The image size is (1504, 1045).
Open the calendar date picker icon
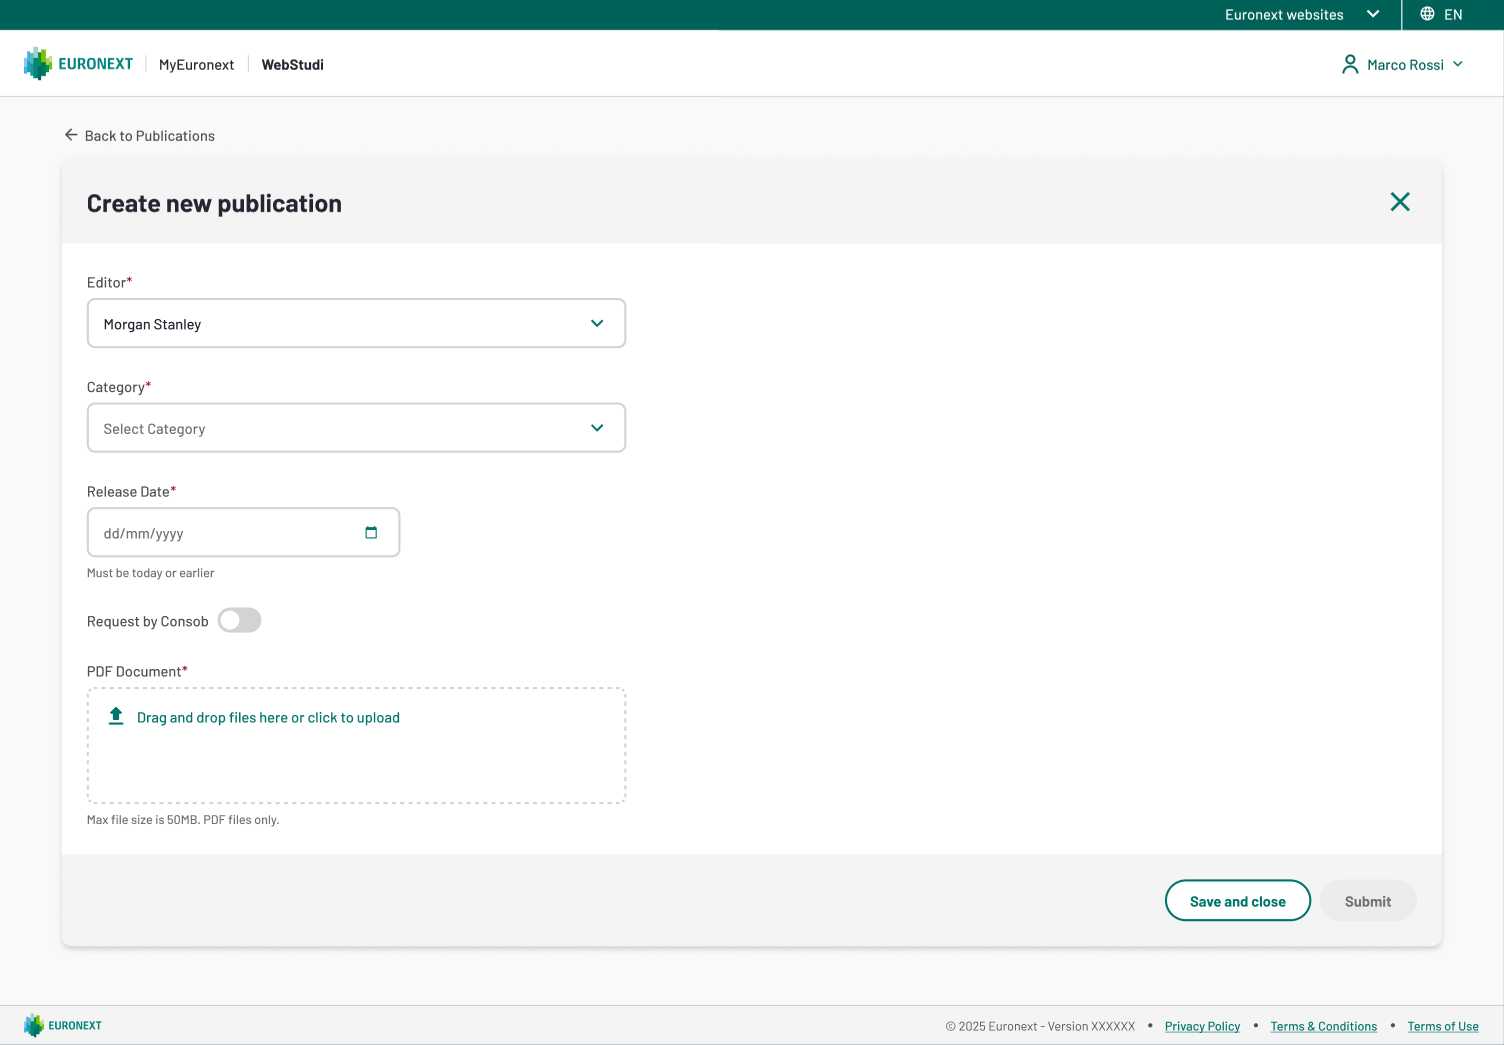click(x=371, y=532)
